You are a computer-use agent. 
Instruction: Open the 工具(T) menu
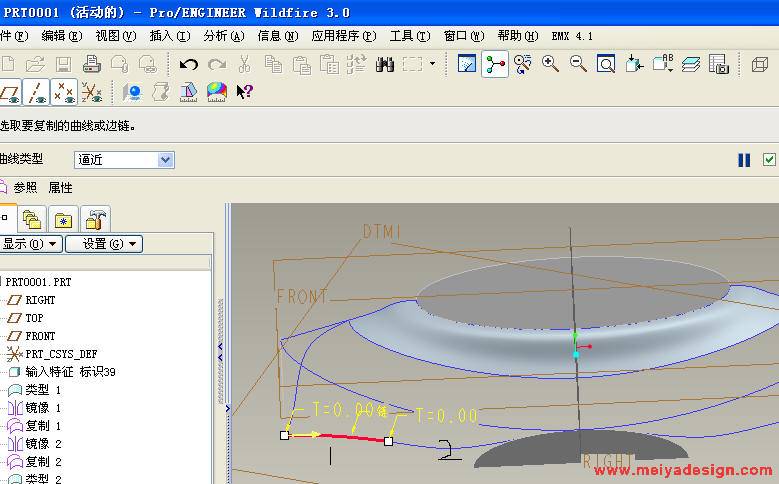pyautogui.click(x=410, y=36)
